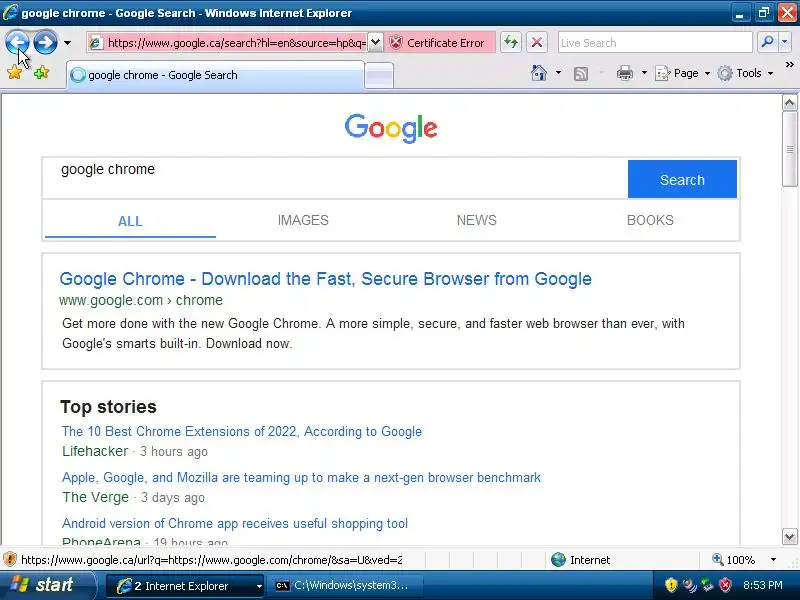Click the Certificate Error warning
This screenshot has height=600, width=800.
439,43
